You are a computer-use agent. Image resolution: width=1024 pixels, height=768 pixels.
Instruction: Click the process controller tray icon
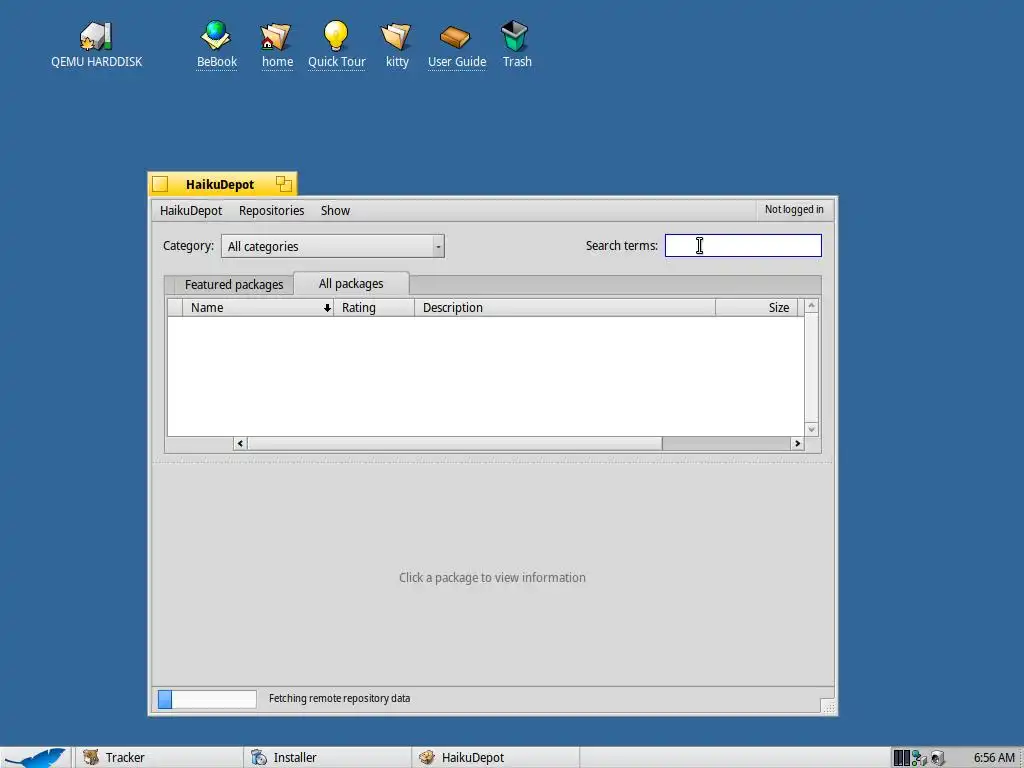point(902,758)
